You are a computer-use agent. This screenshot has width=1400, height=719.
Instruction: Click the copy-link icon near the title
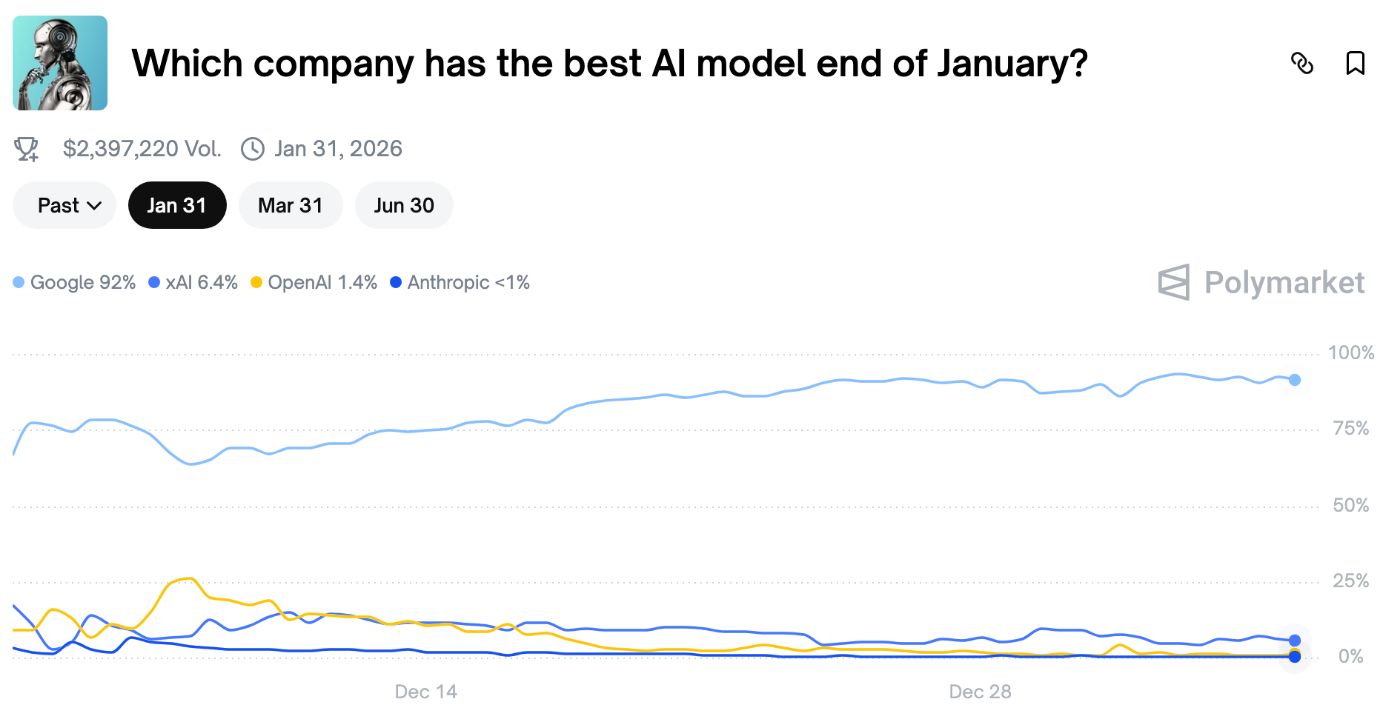click(x=1302, y=63)
